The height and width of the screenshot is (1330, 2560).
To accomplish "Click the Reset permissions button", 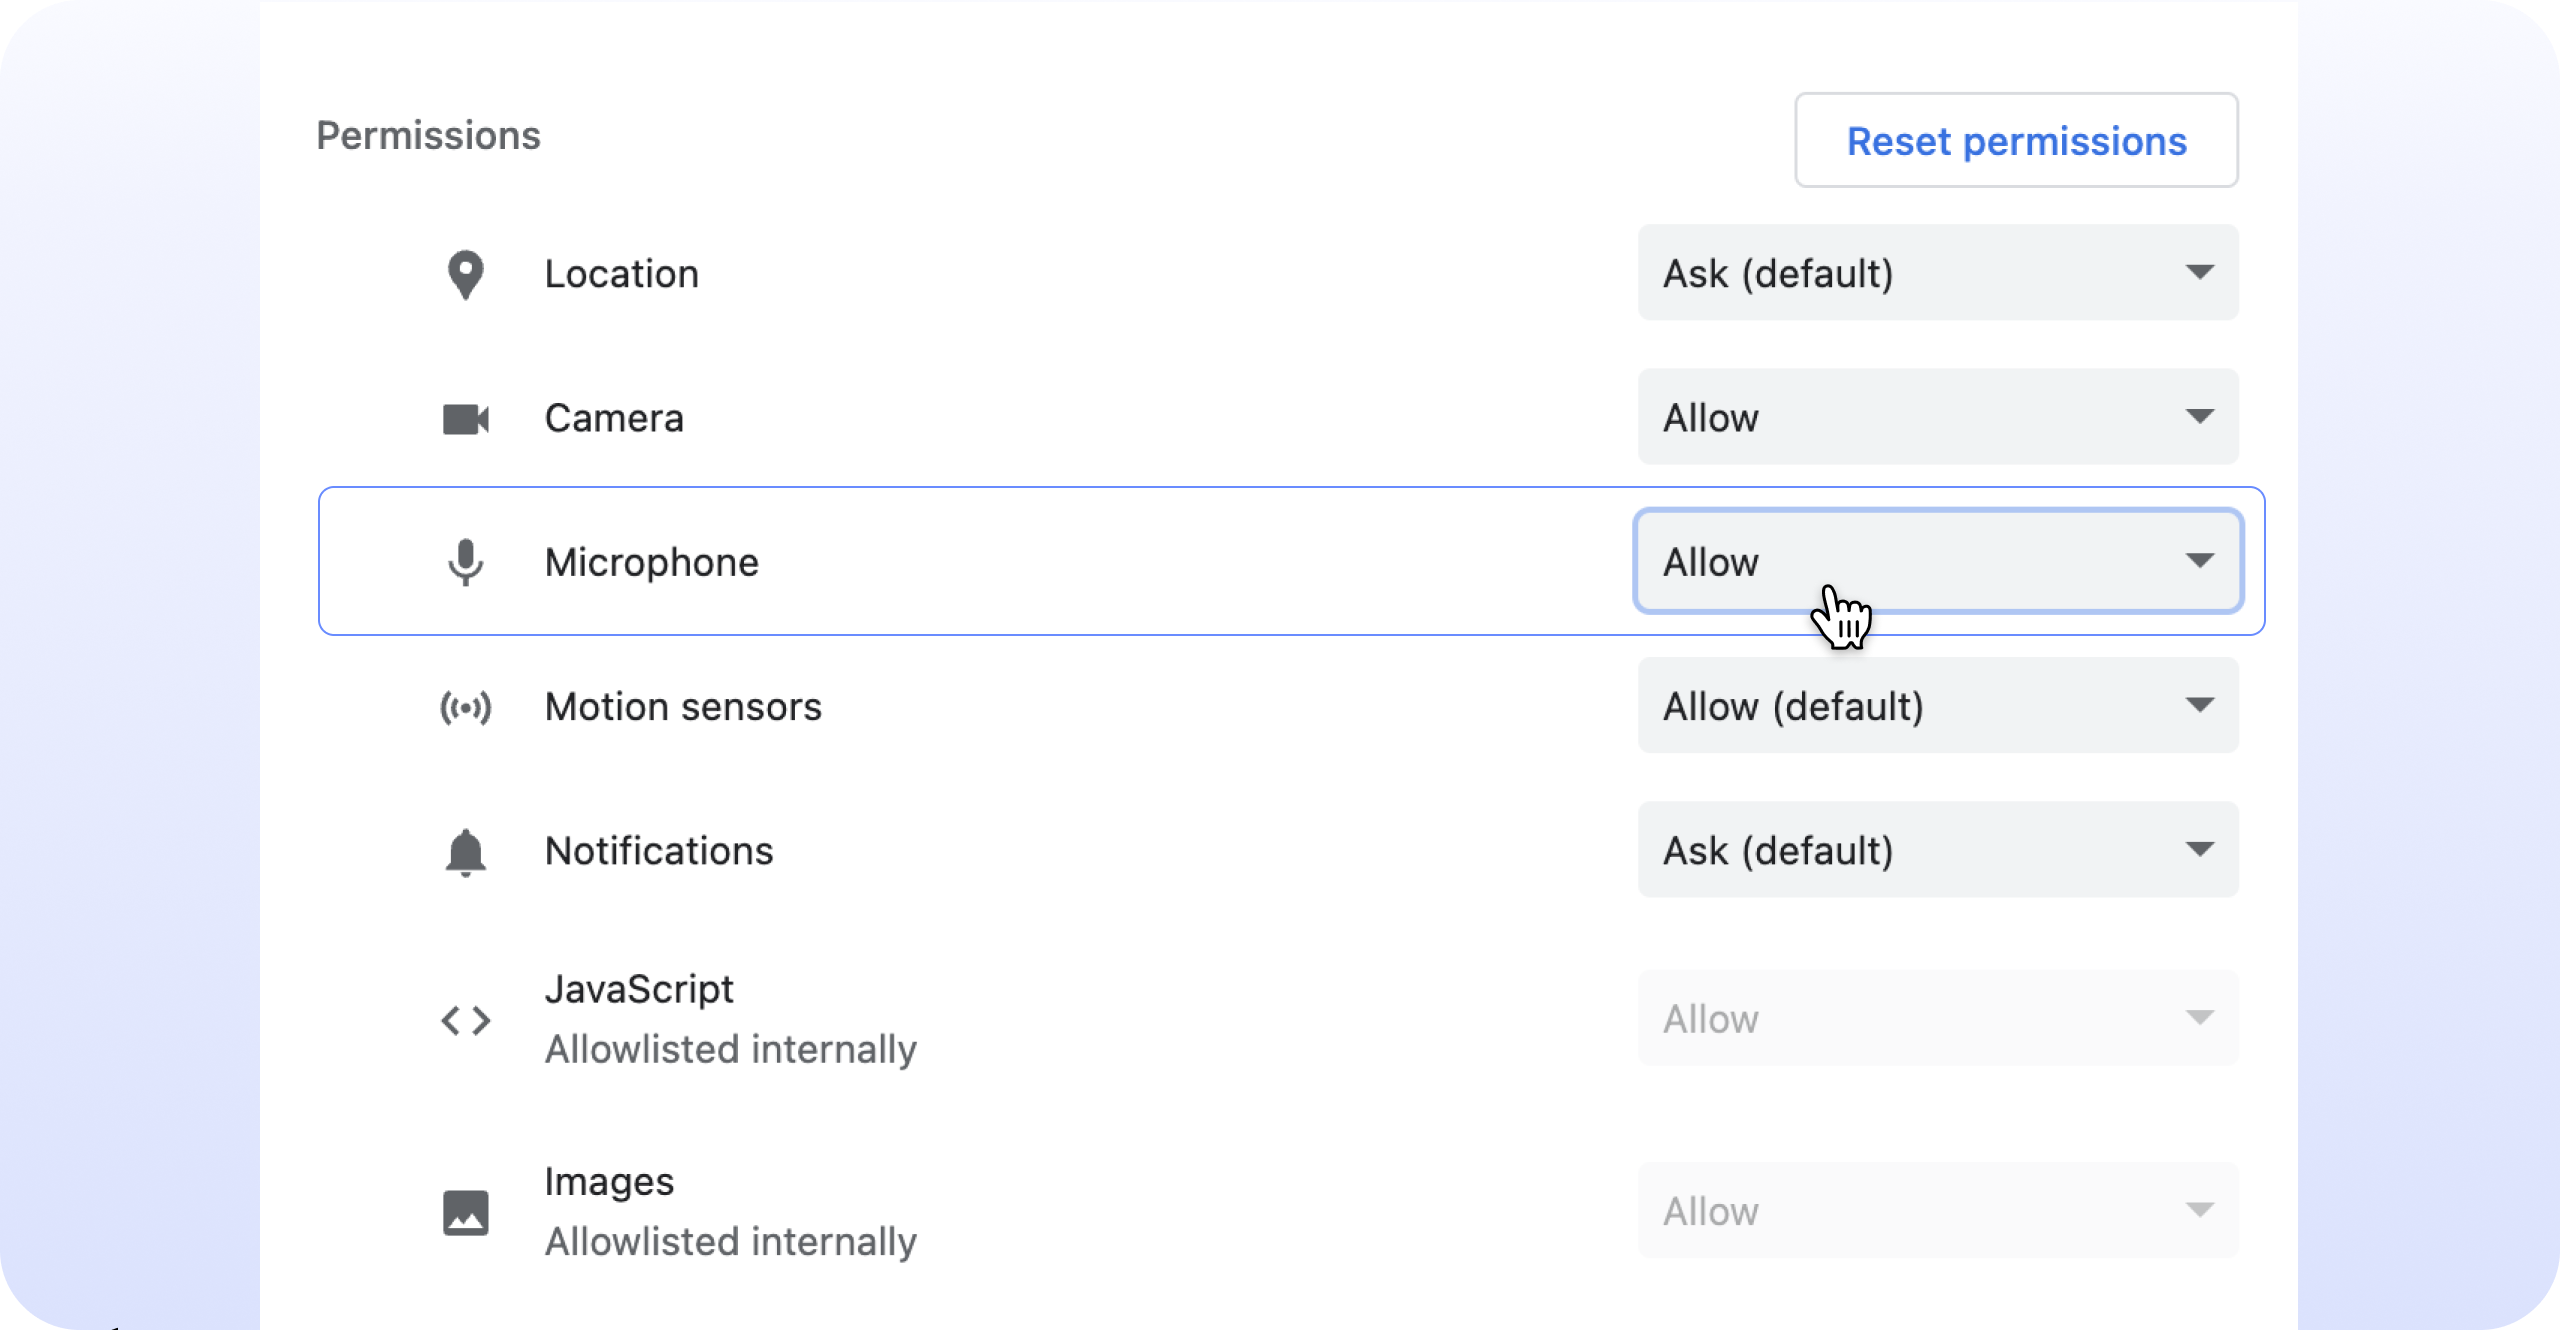I will pos(2016,141).
